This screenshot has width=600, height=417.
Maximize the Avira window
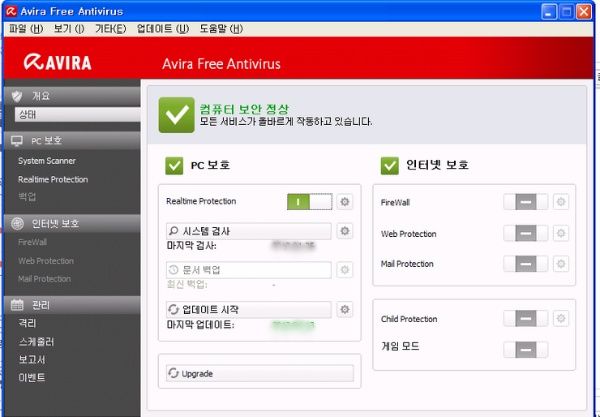tap(566, 11)
